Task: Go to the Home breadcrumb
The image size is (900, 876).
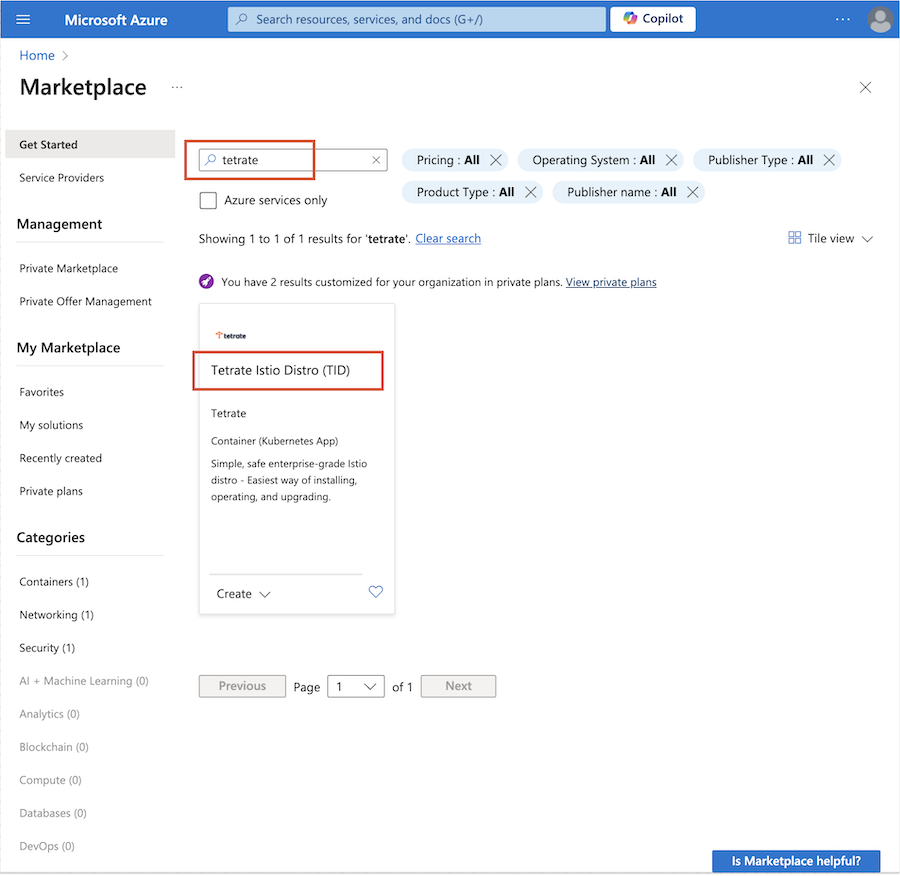Action: (37, 56)
